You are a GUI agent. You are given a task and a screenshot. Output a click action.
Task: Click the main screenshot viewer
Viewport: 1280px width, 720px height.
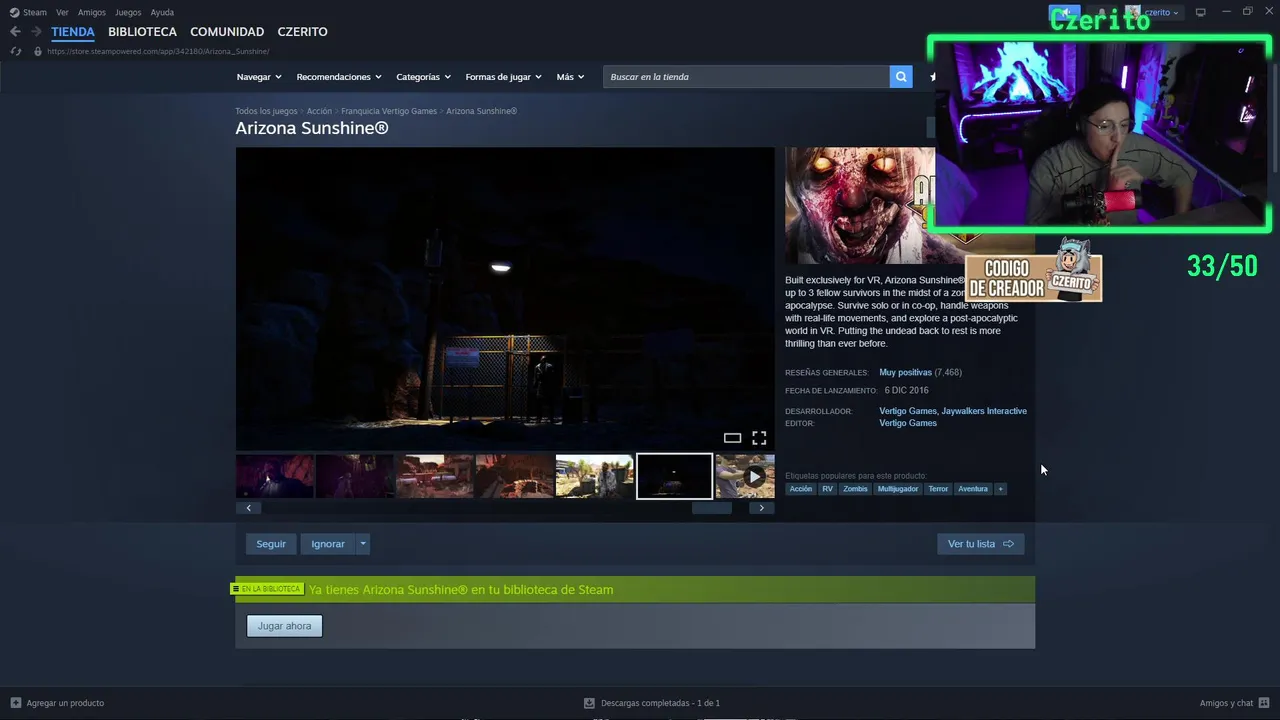point(505,299)
